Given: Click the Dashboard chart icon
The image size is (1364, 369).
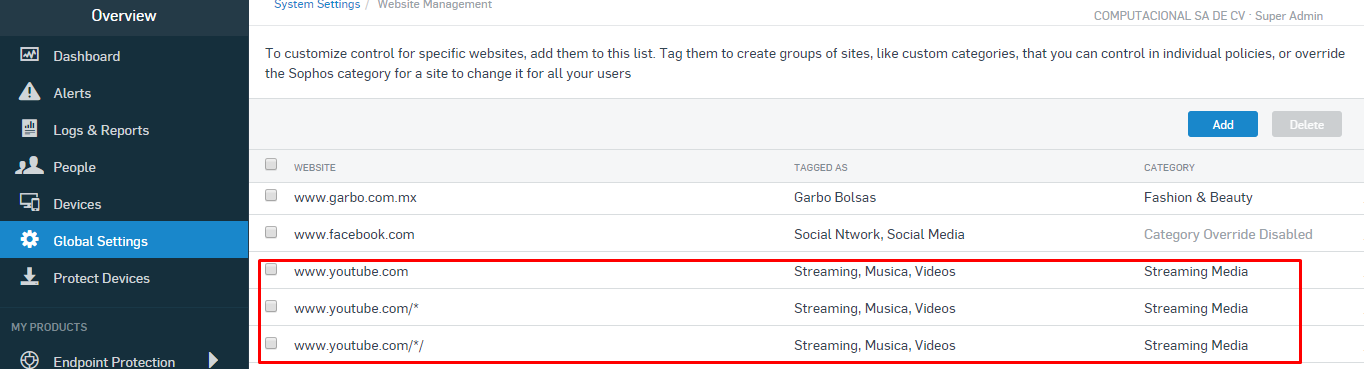Looking at the screenshot, I should [x=30, y=56].
